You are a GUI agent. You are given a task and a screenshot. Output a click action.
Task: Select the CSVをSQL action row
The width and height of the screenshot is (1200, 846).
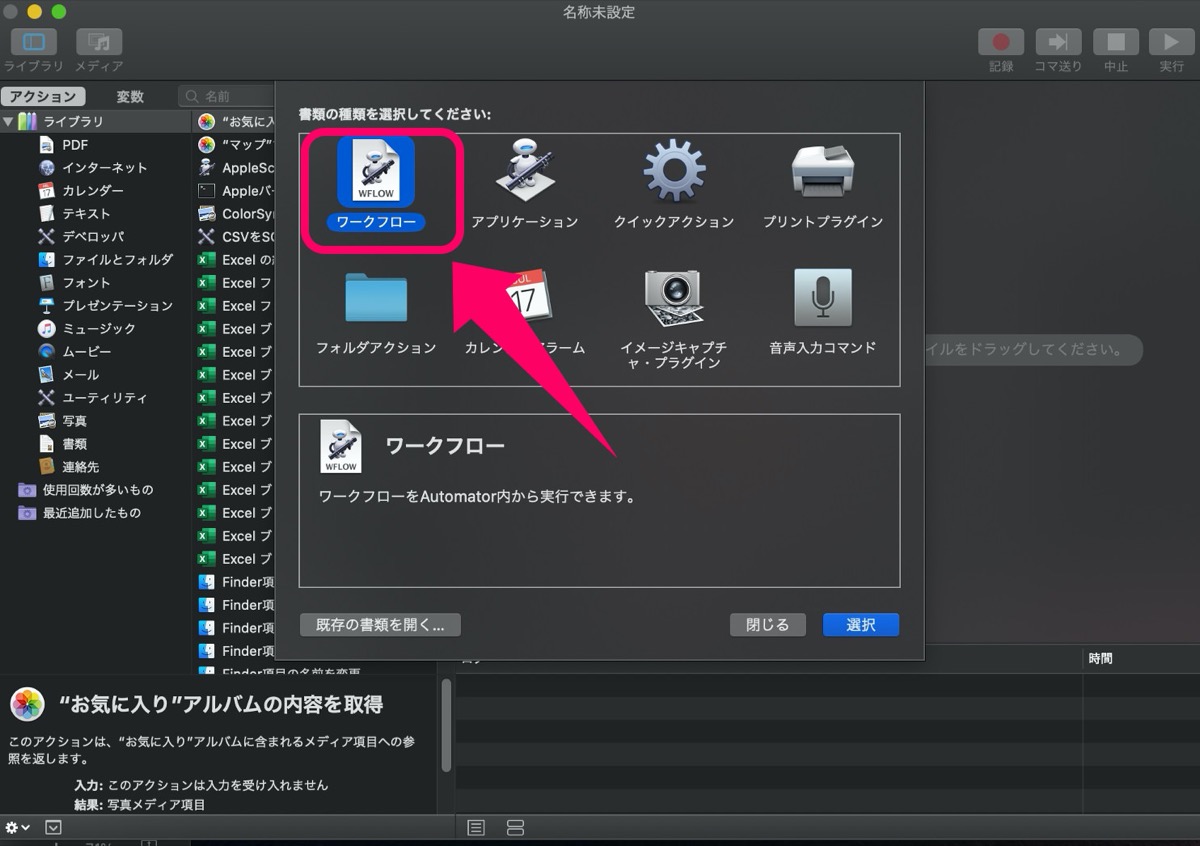point(235,236)
